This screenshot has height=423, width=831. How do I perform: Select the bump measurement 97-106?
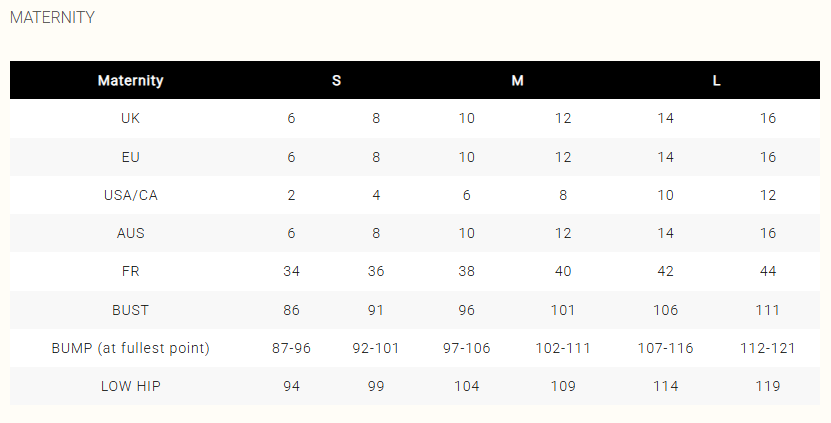(x=466, y=348)
